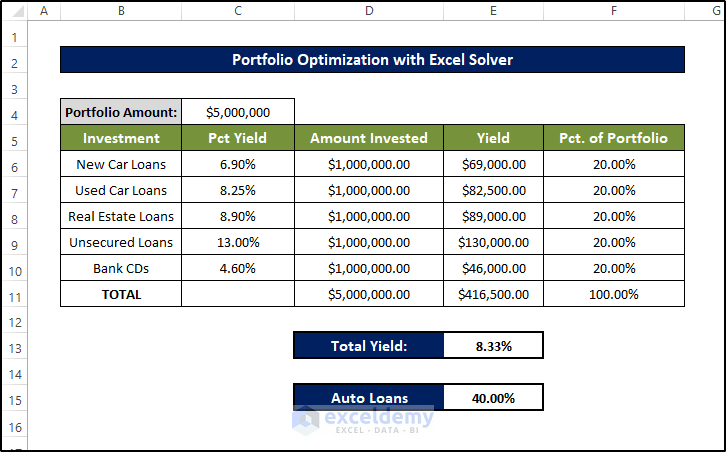Click the Real Estate Loans $89,000.00 yield cell
Screen dimensions: 726x452
pos(493,217)
